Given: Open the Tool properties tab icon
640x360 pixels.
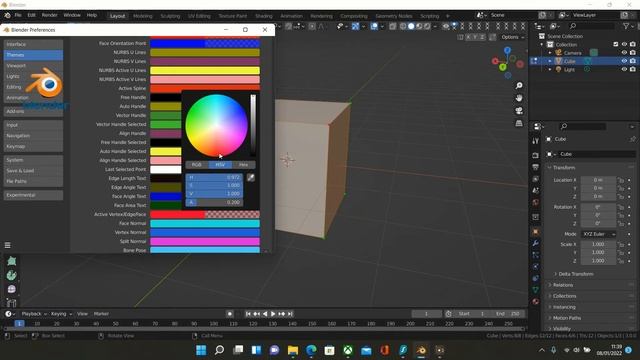Looking at the screenshot, I should (536, 141).
